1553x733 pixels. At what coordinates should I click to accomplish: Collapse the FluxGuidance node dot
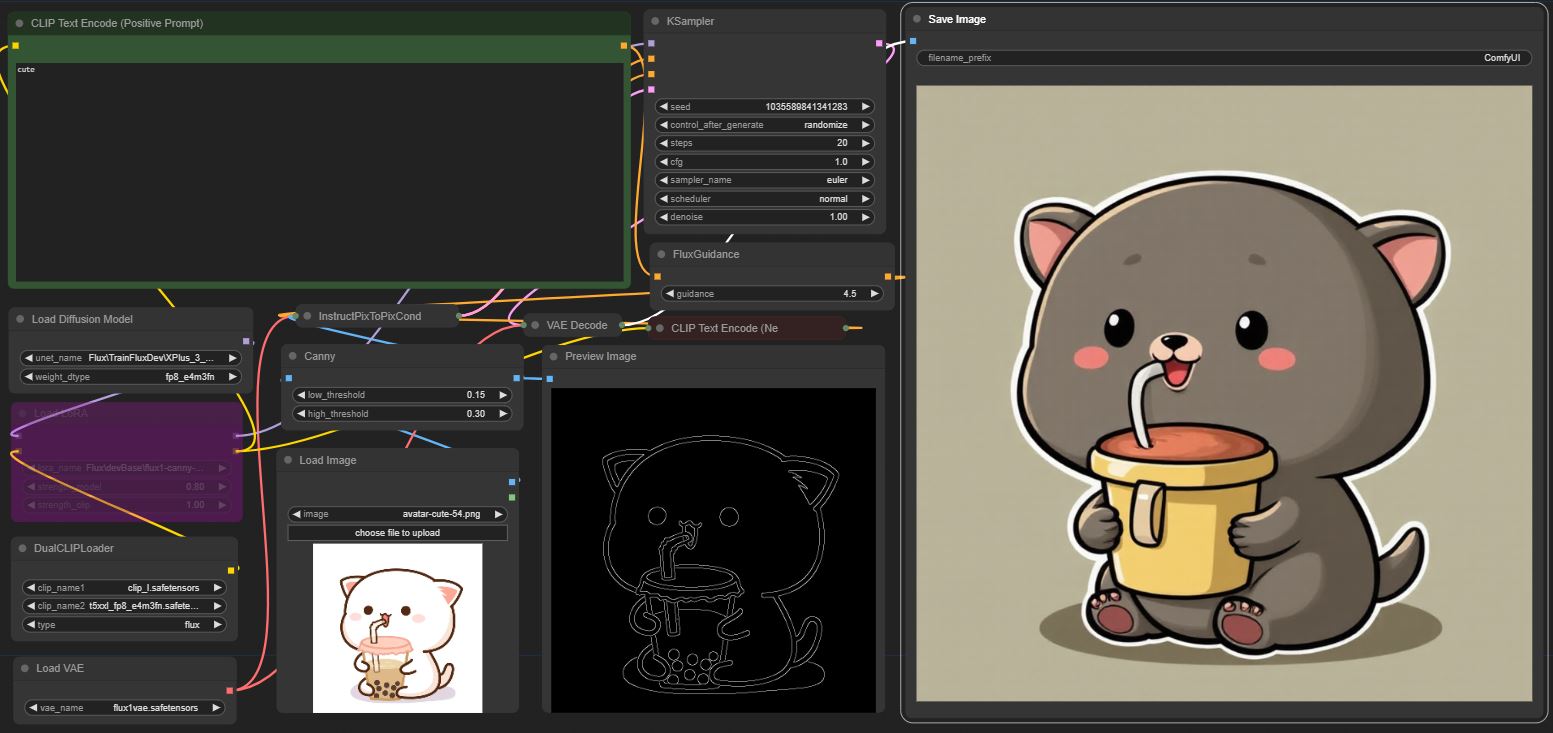click(661, 255)
